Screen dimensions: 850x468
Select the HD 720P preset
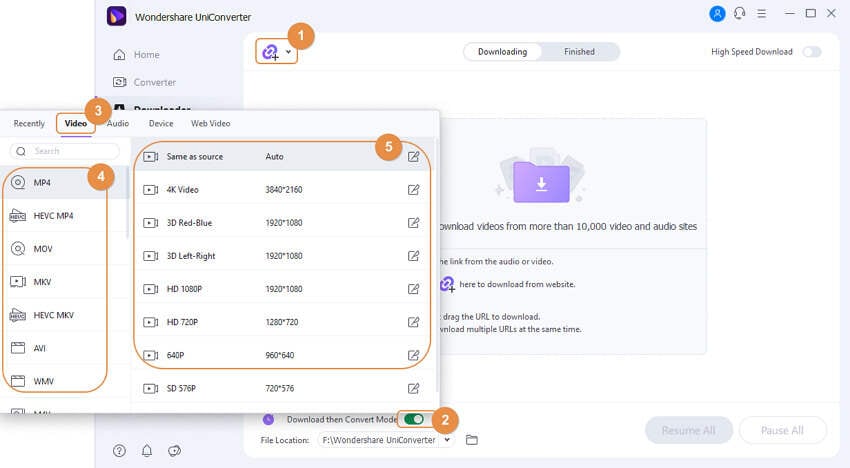tap(282, 322)
